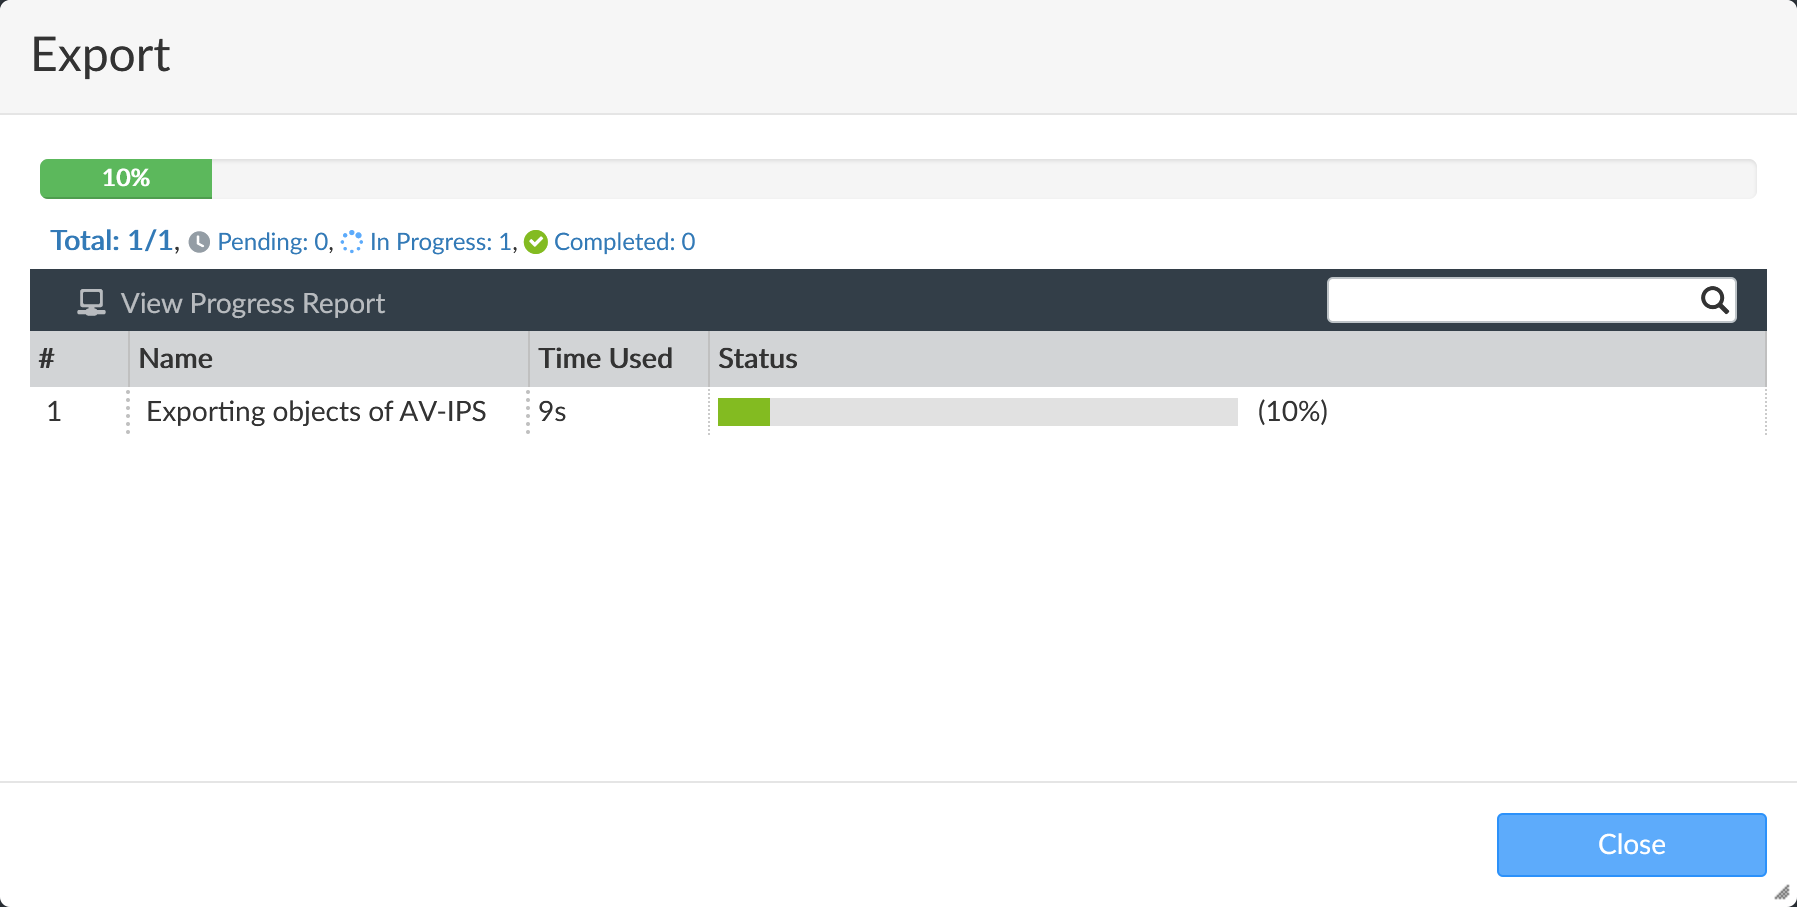This screenshot has height=907, width=1797.
Task: Click the 10% overall progress bar
Action: [x=126, y=178]
